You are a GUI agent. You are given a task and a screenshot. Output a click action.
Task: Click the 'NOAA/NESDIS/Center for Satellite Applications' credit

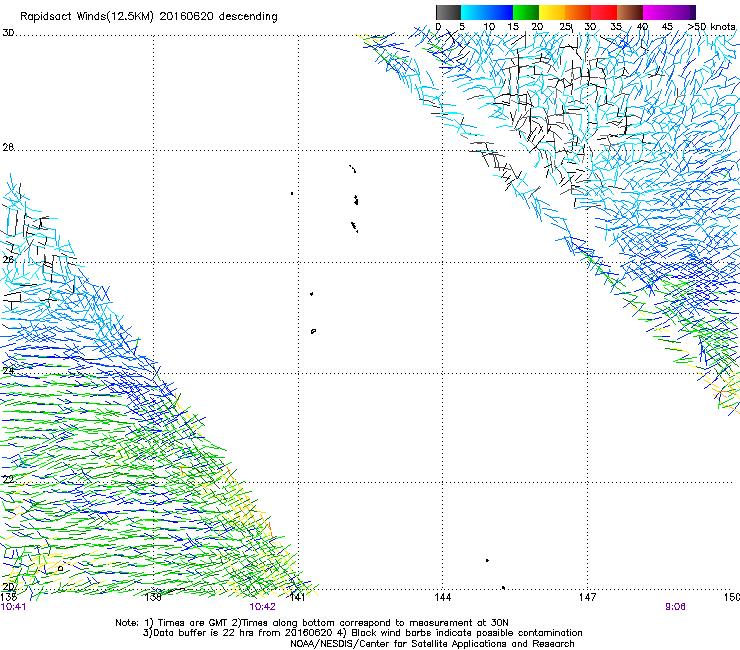pyautogui.click(x=432, y=644)
